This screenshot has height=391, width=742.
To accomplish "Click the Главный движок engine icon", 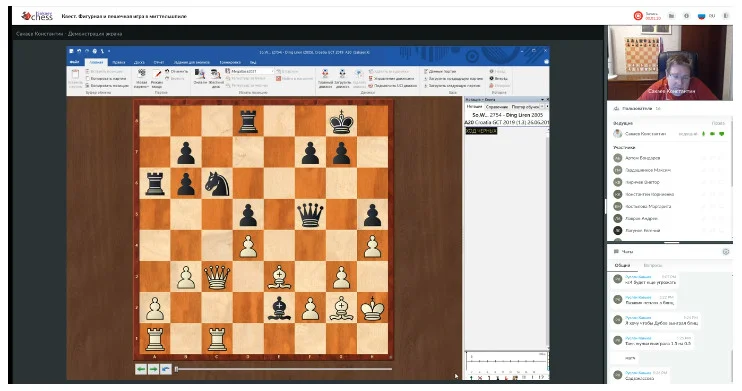I will [325, 73].
